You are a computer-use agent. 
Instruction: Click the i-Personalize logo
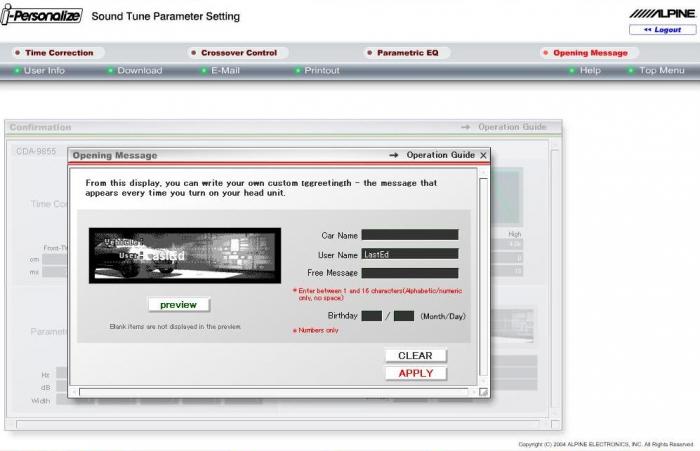point(40,16)
